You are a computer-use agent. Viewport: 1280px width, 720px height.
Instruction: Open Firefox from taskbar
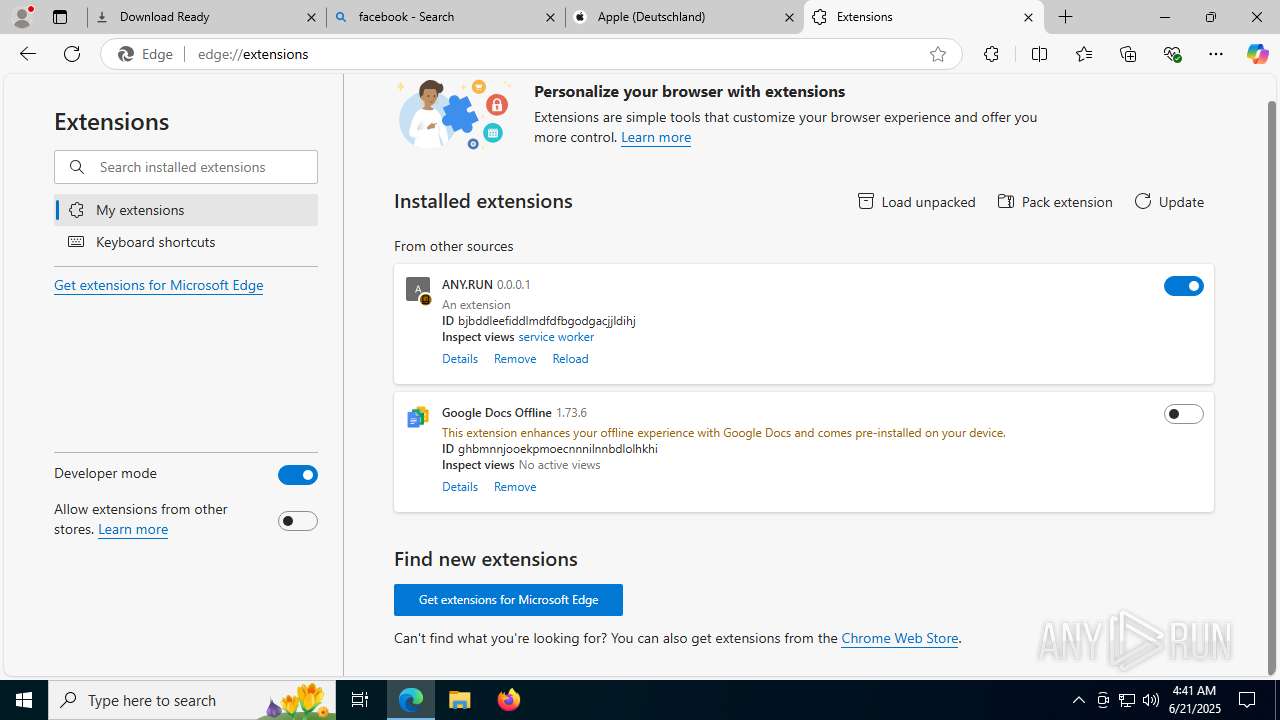pyautogui.click(x=509, y=700)
